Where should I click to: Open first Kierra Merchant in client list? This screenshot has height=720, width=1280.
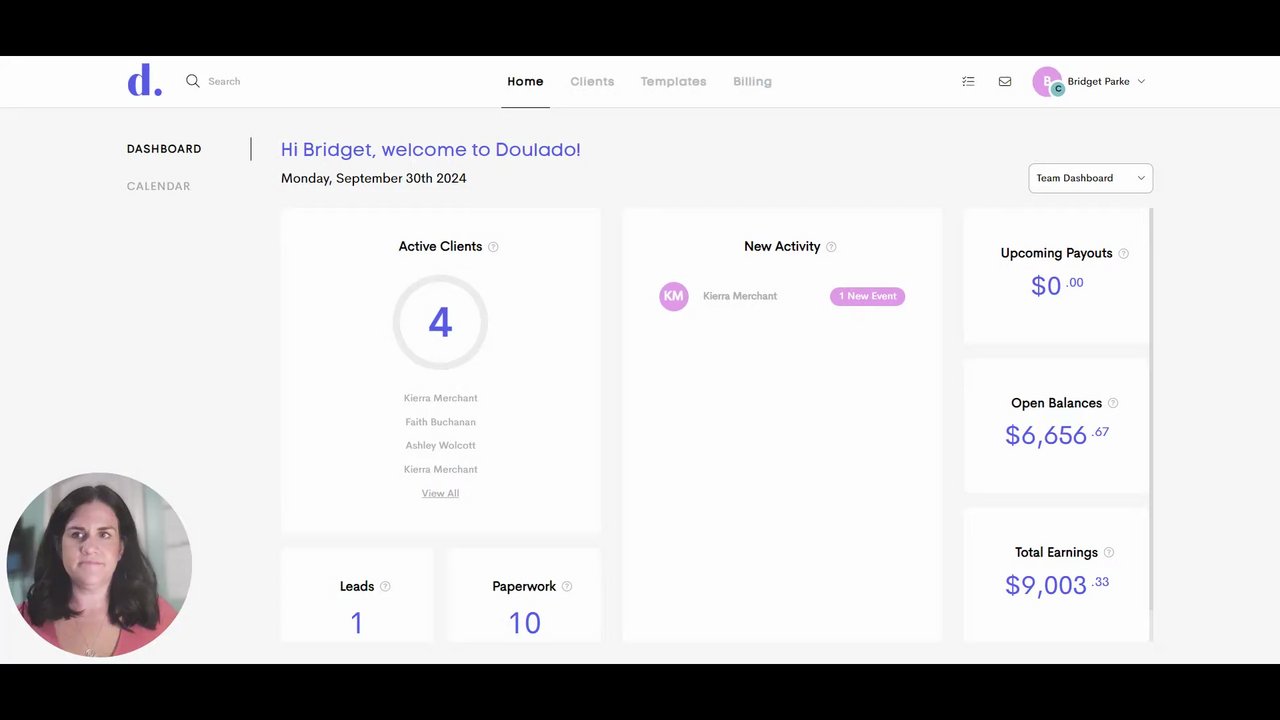pos(440,398)
